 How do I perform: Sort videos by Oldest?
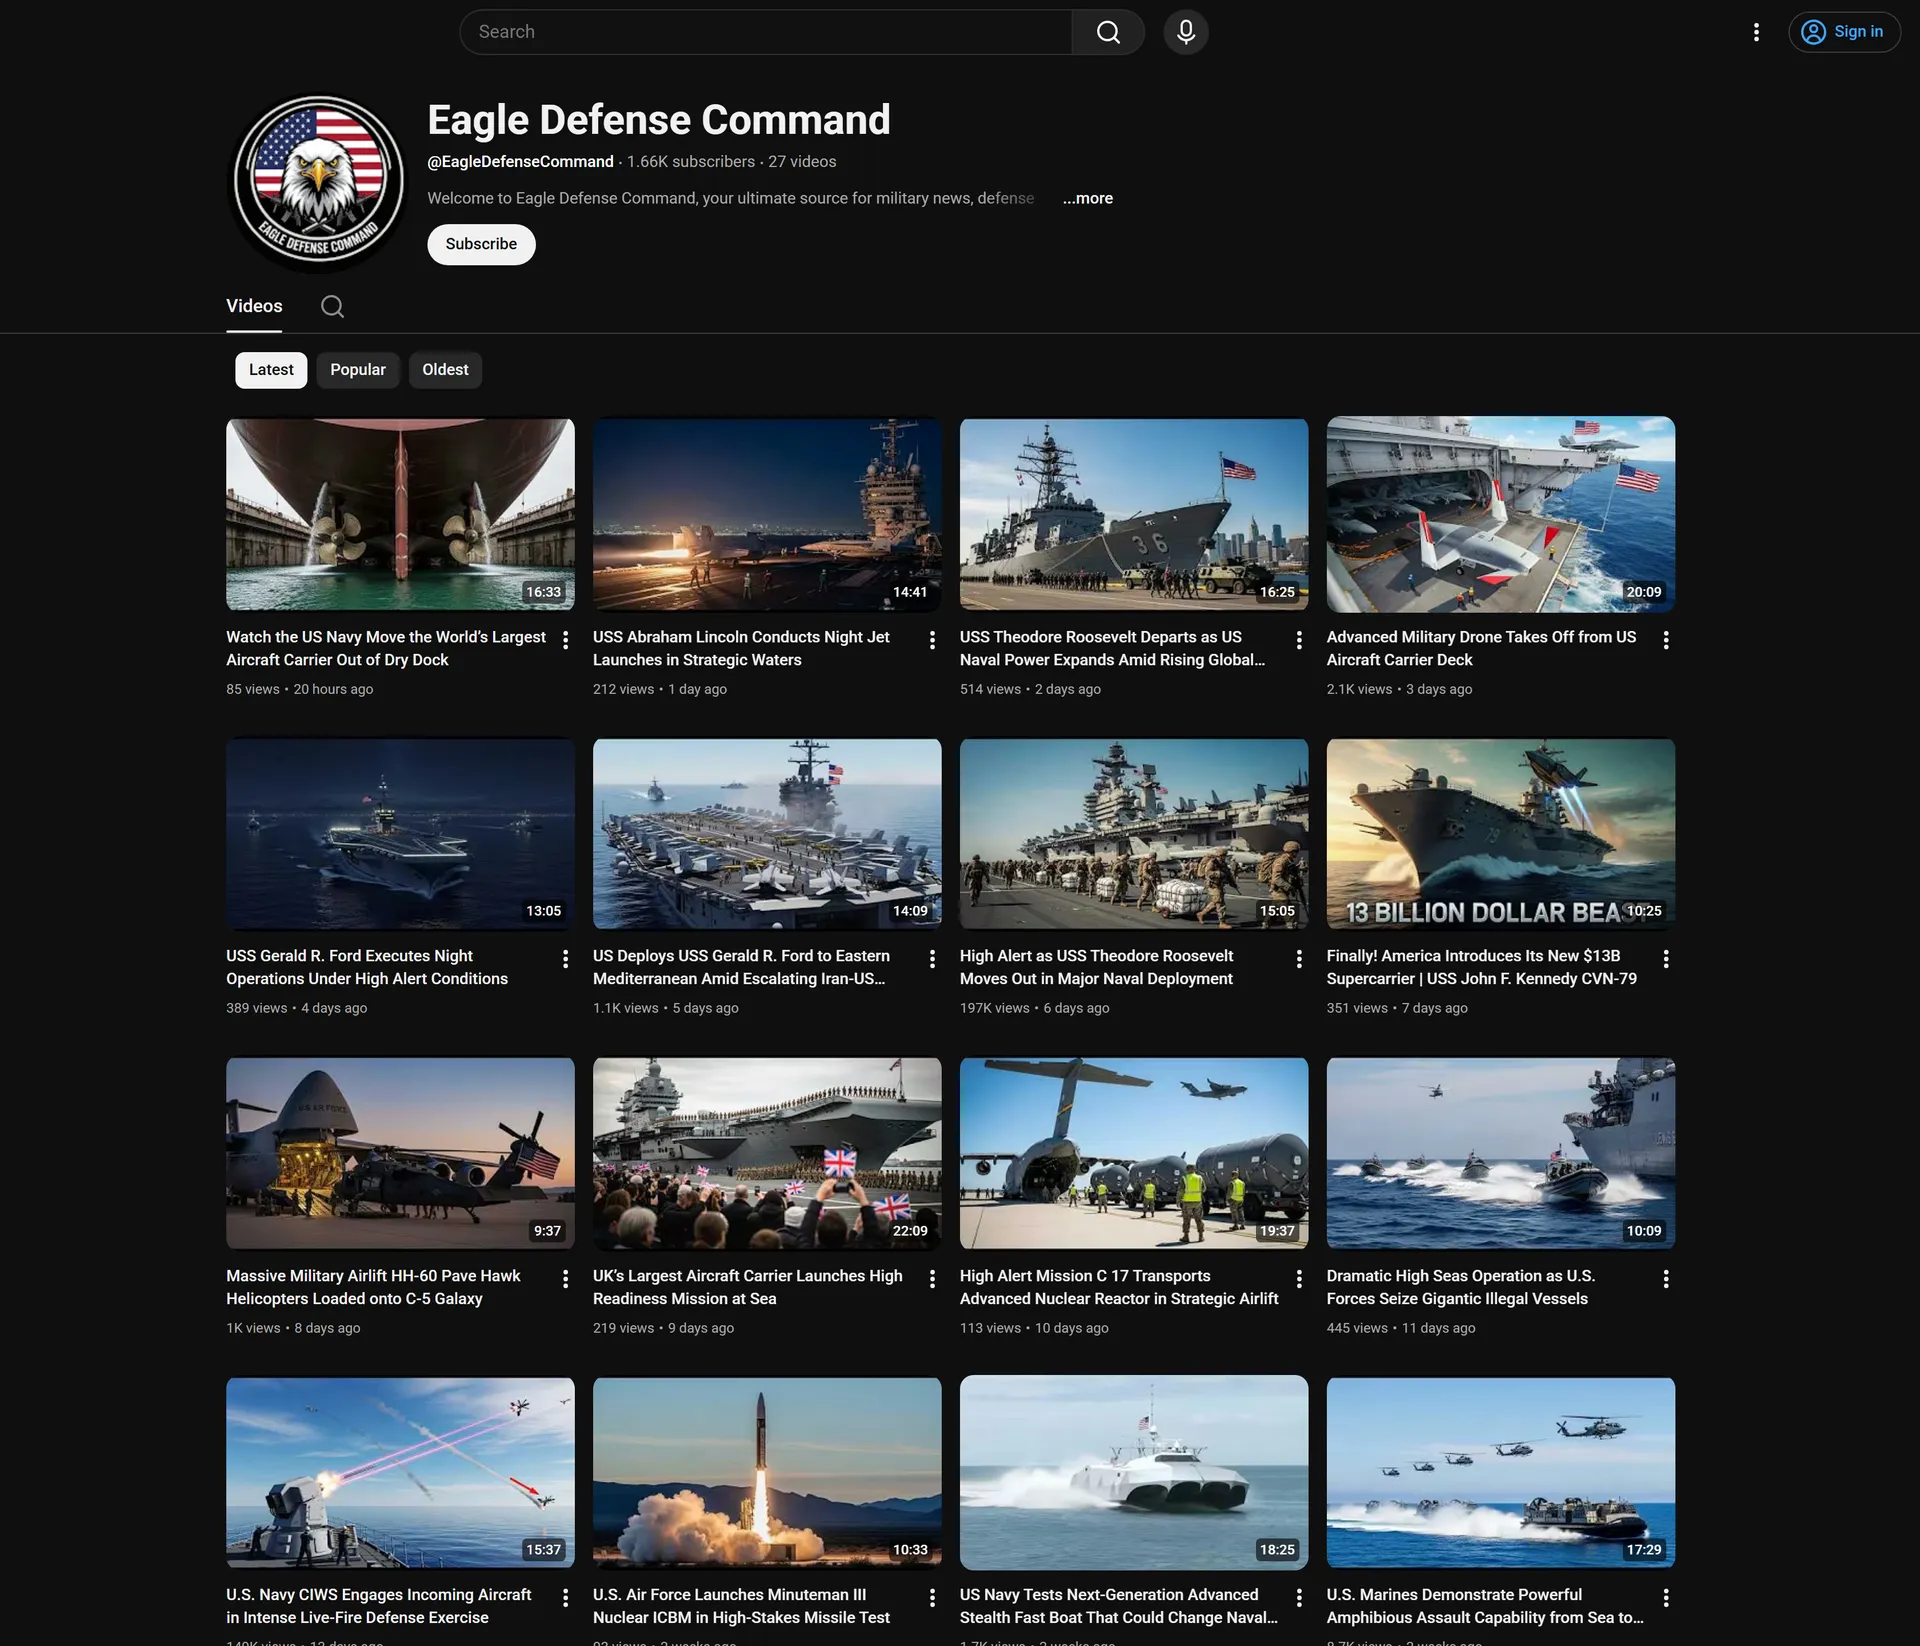pos(445,370)
